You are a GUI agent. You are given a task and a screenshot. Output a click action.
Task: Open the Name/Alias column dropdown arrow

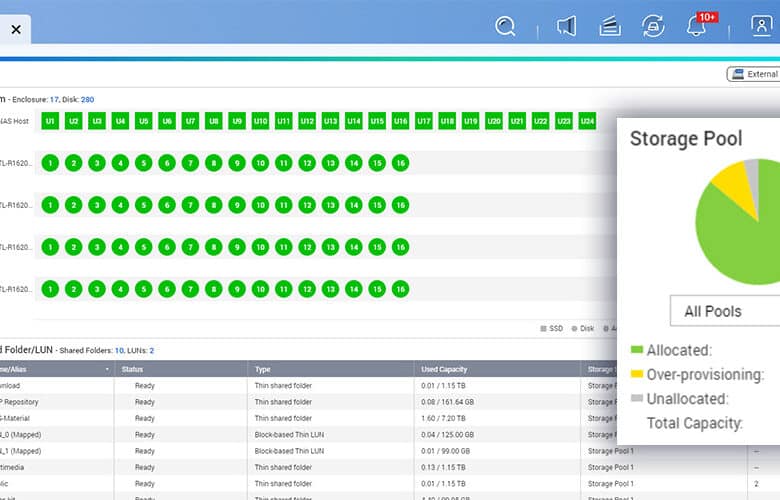click(x=107, y=369)
